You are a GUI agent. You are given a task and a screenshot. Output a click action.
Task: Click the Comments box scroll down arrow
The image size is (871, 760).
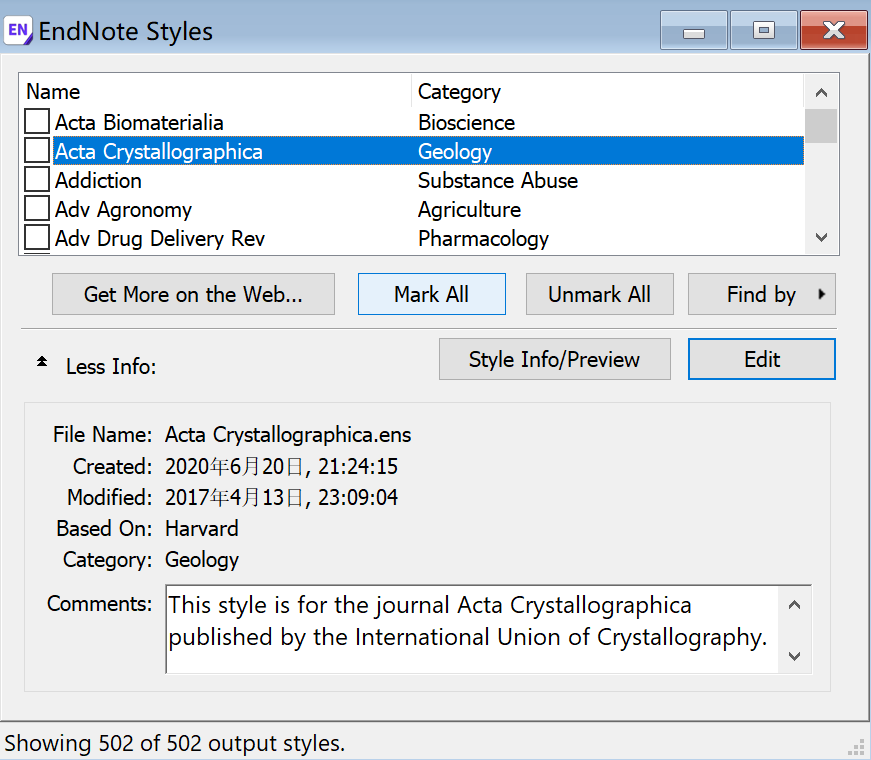click(x=794, y=656)
